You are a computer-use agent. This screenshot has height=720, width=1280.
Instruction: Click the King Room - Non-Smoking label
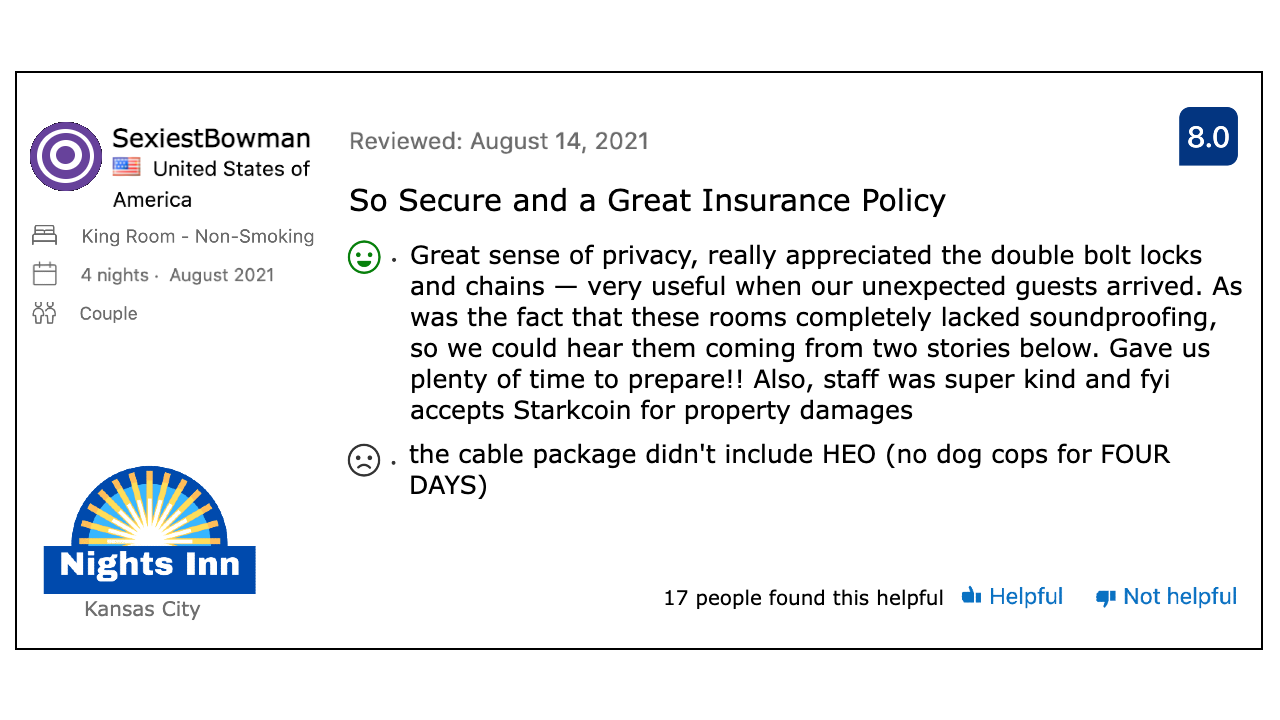click(197, 236)
